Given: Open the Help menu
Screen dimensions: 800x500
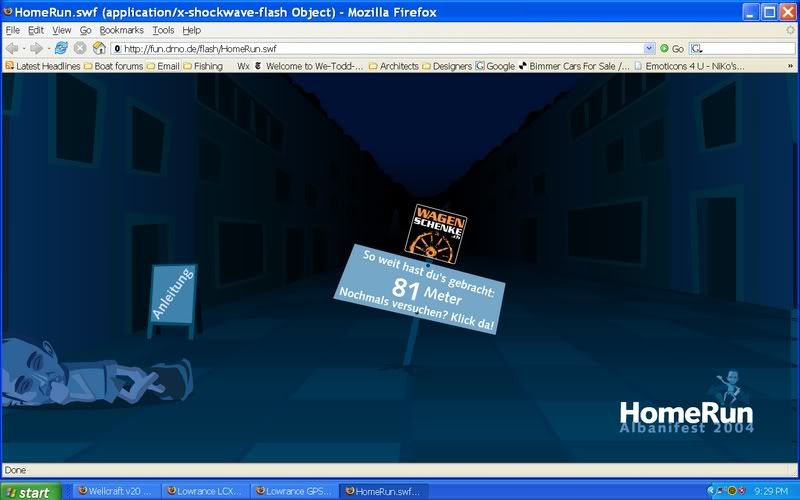Looking at the screenshot, I should click(192, 30).
